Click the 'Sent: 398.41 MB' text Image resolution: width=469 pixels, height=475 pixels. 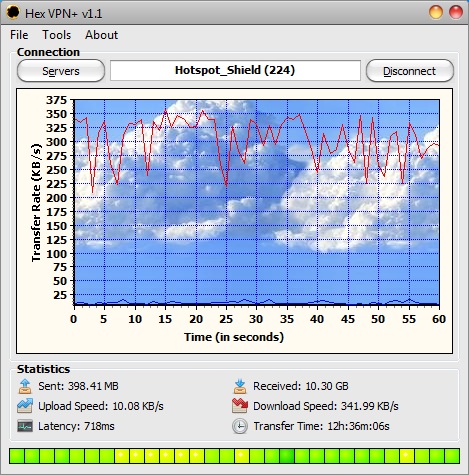pyautogui.click(x=78, y=386)
